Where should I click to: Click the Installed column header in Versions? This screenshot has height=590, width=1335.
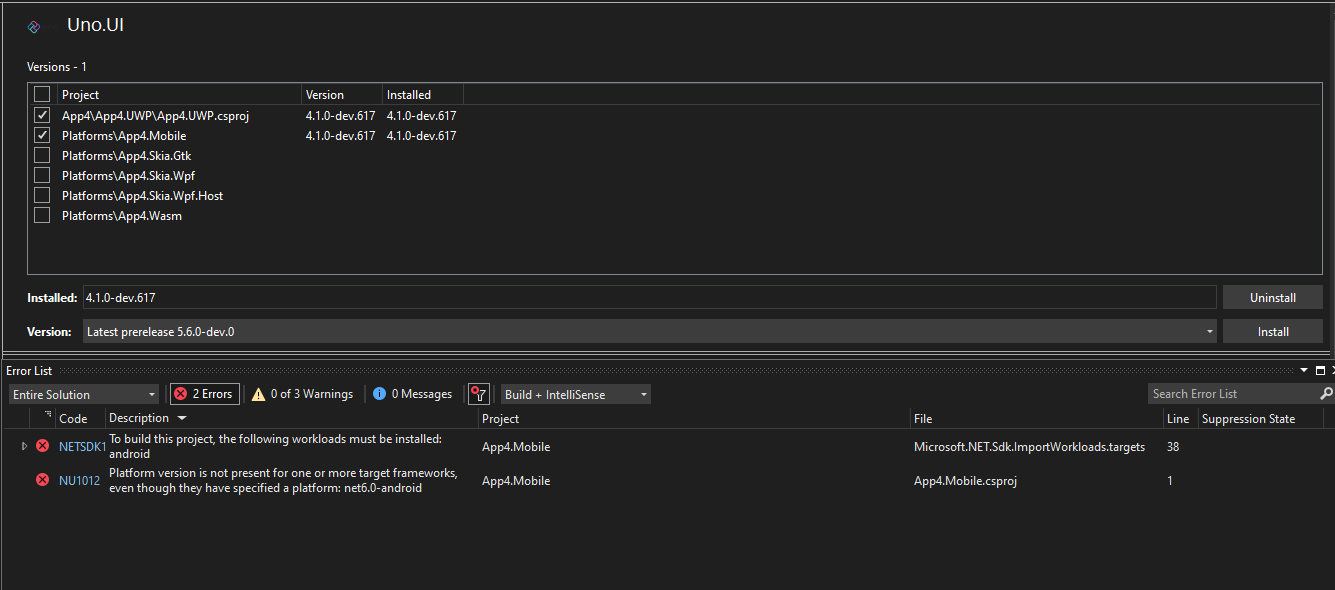409,95
